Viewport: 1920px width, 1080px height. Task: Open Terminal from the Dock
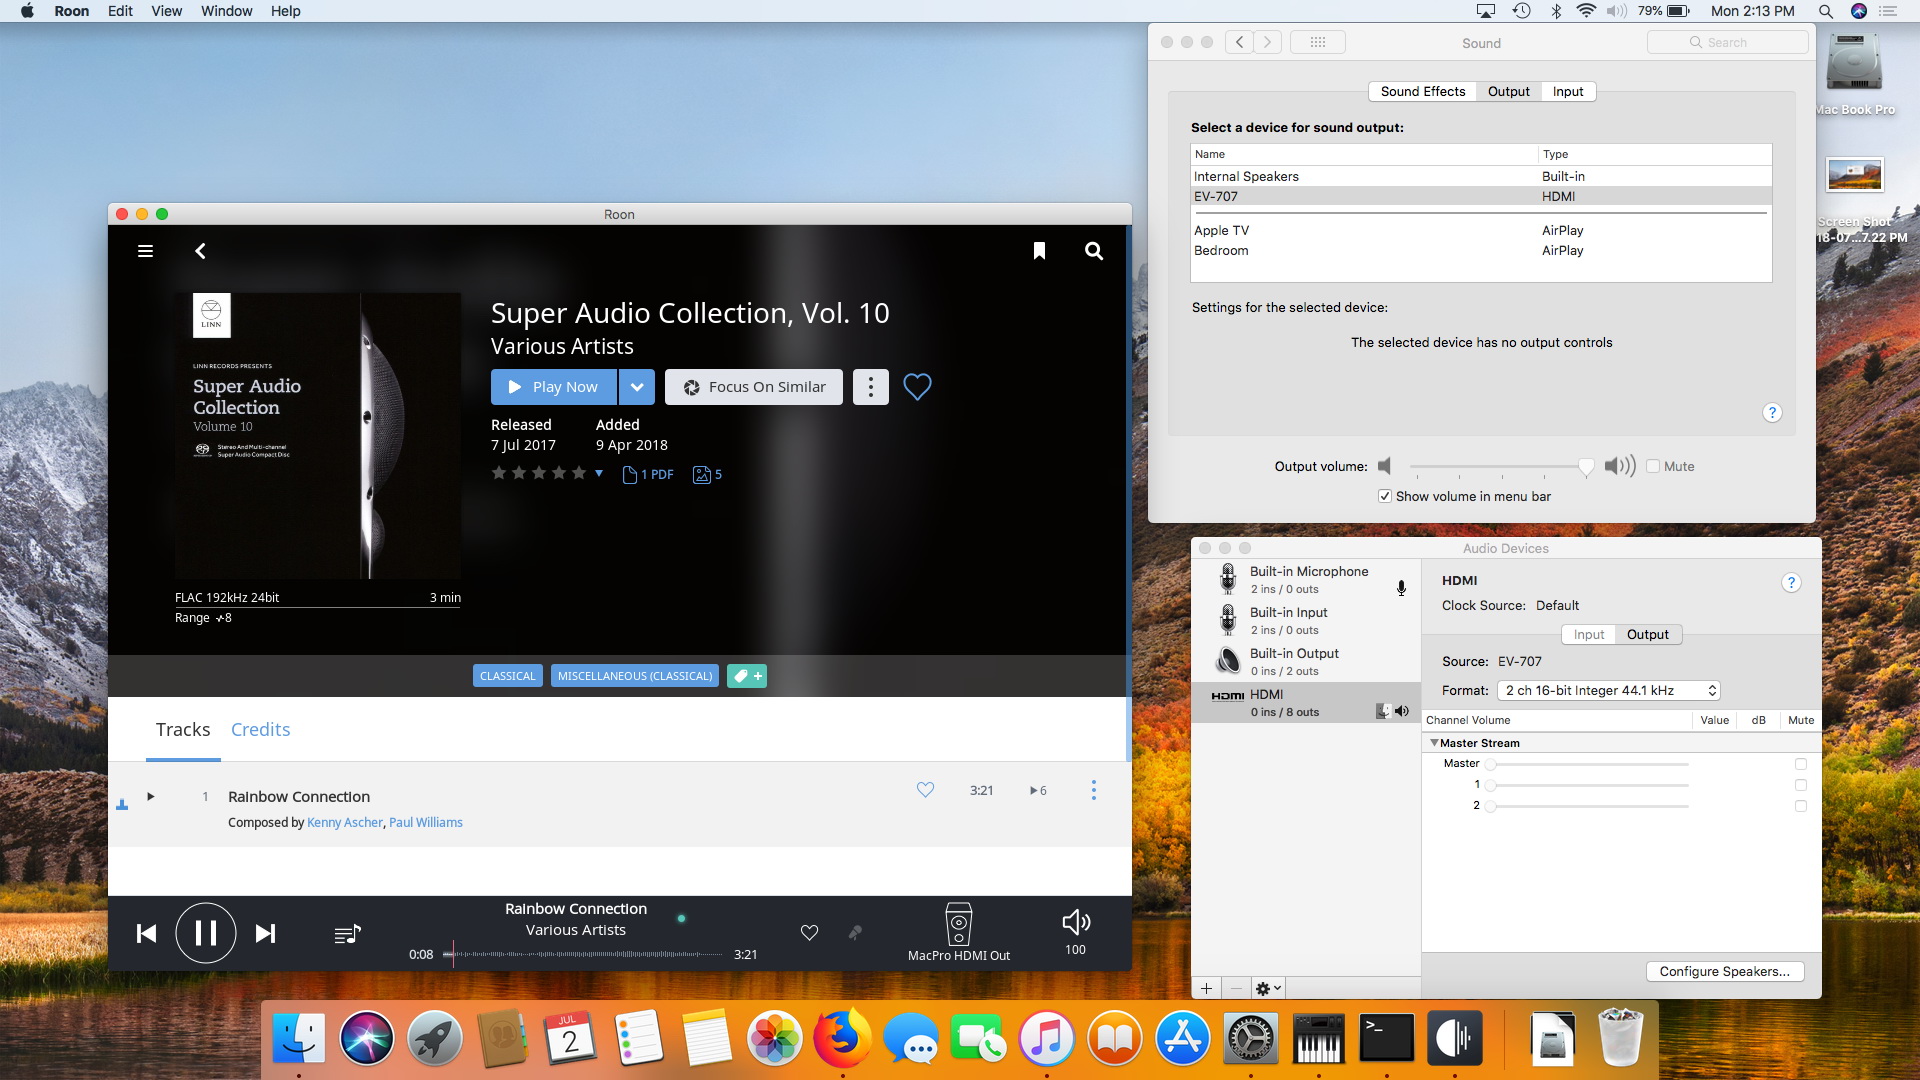[1386, 1038]
